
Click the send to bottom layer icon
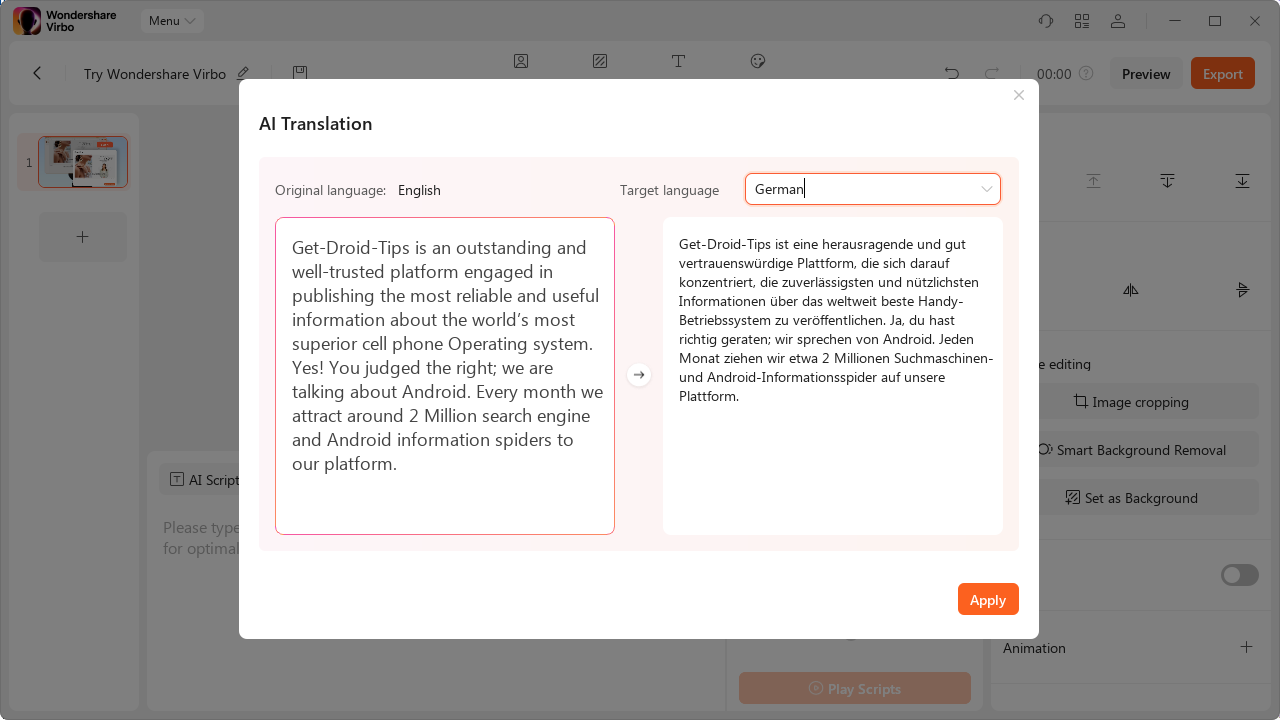[x=1242, y=181]
